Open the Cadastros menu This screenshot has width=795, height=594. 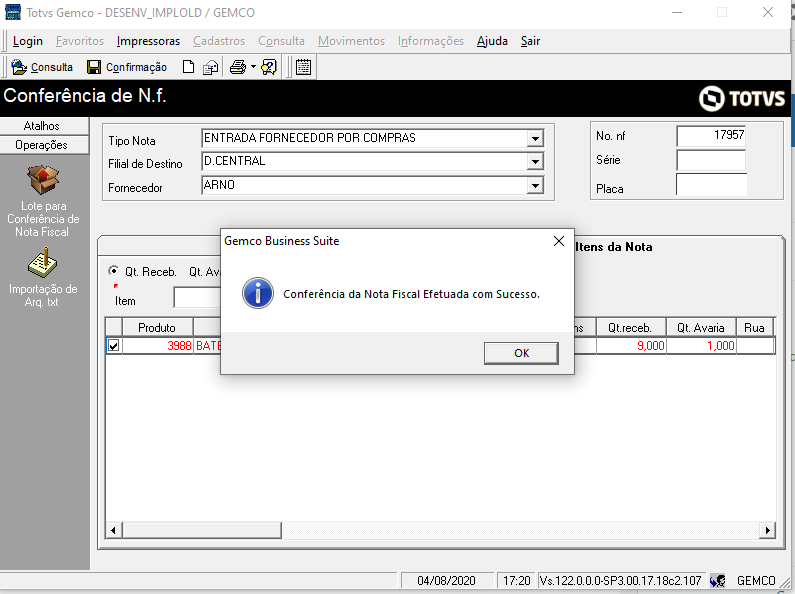tap(219, 41)
